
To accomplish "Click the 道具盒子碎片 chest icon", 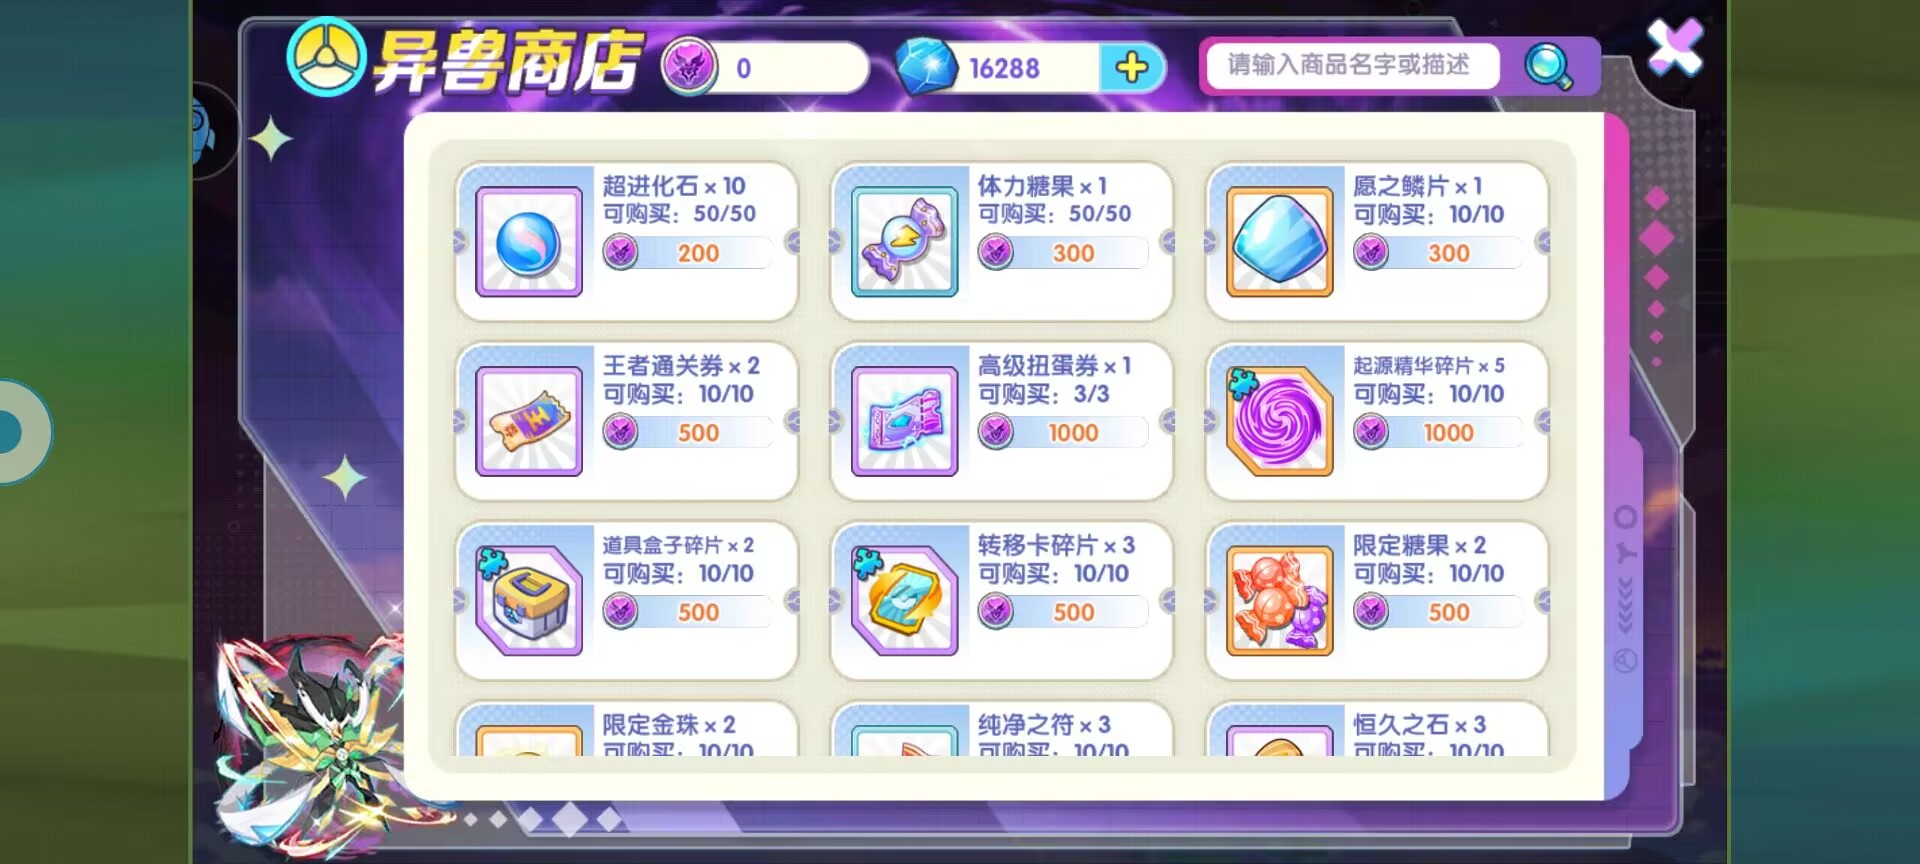I will (x=528, y=601).
